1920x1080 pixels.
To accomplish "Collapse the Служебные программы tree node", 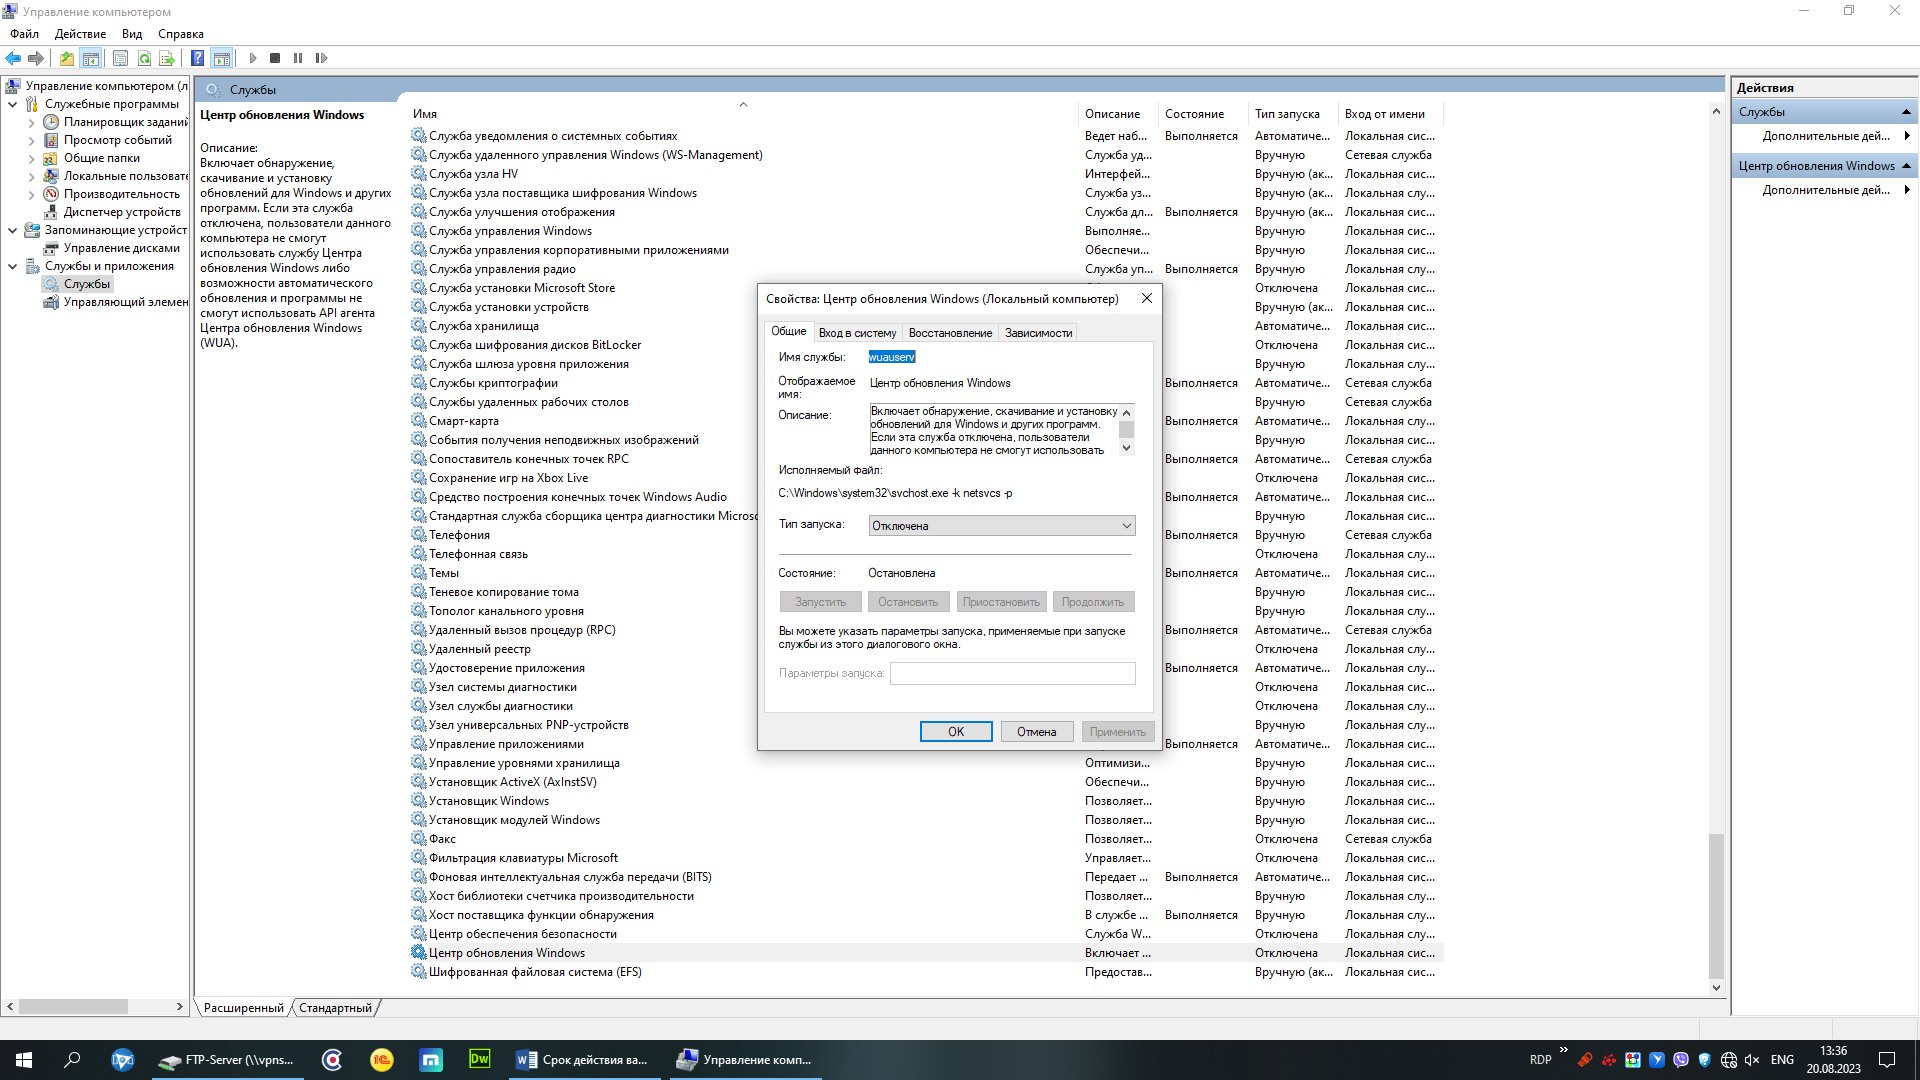I will pyautogui.click(x=12, y=104).
